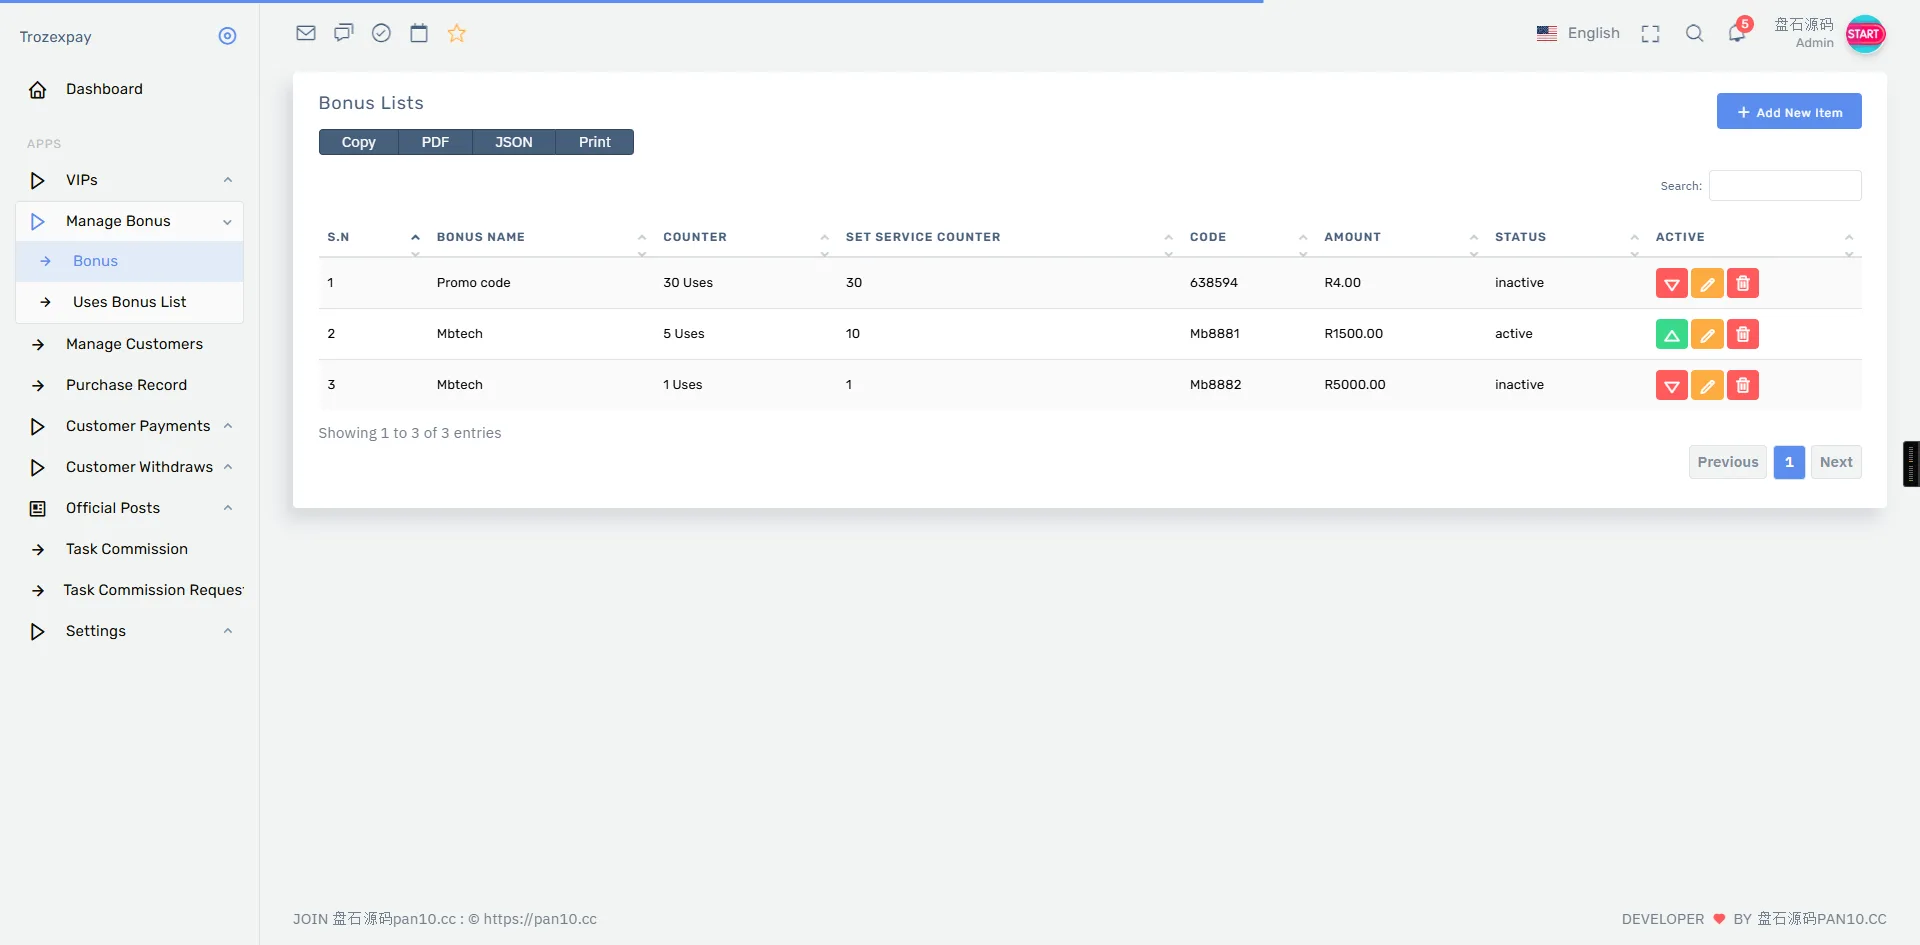The width and height of the screenshot is (1920, 945).
Task: Click the black side handle tab
Action: 1911,464
